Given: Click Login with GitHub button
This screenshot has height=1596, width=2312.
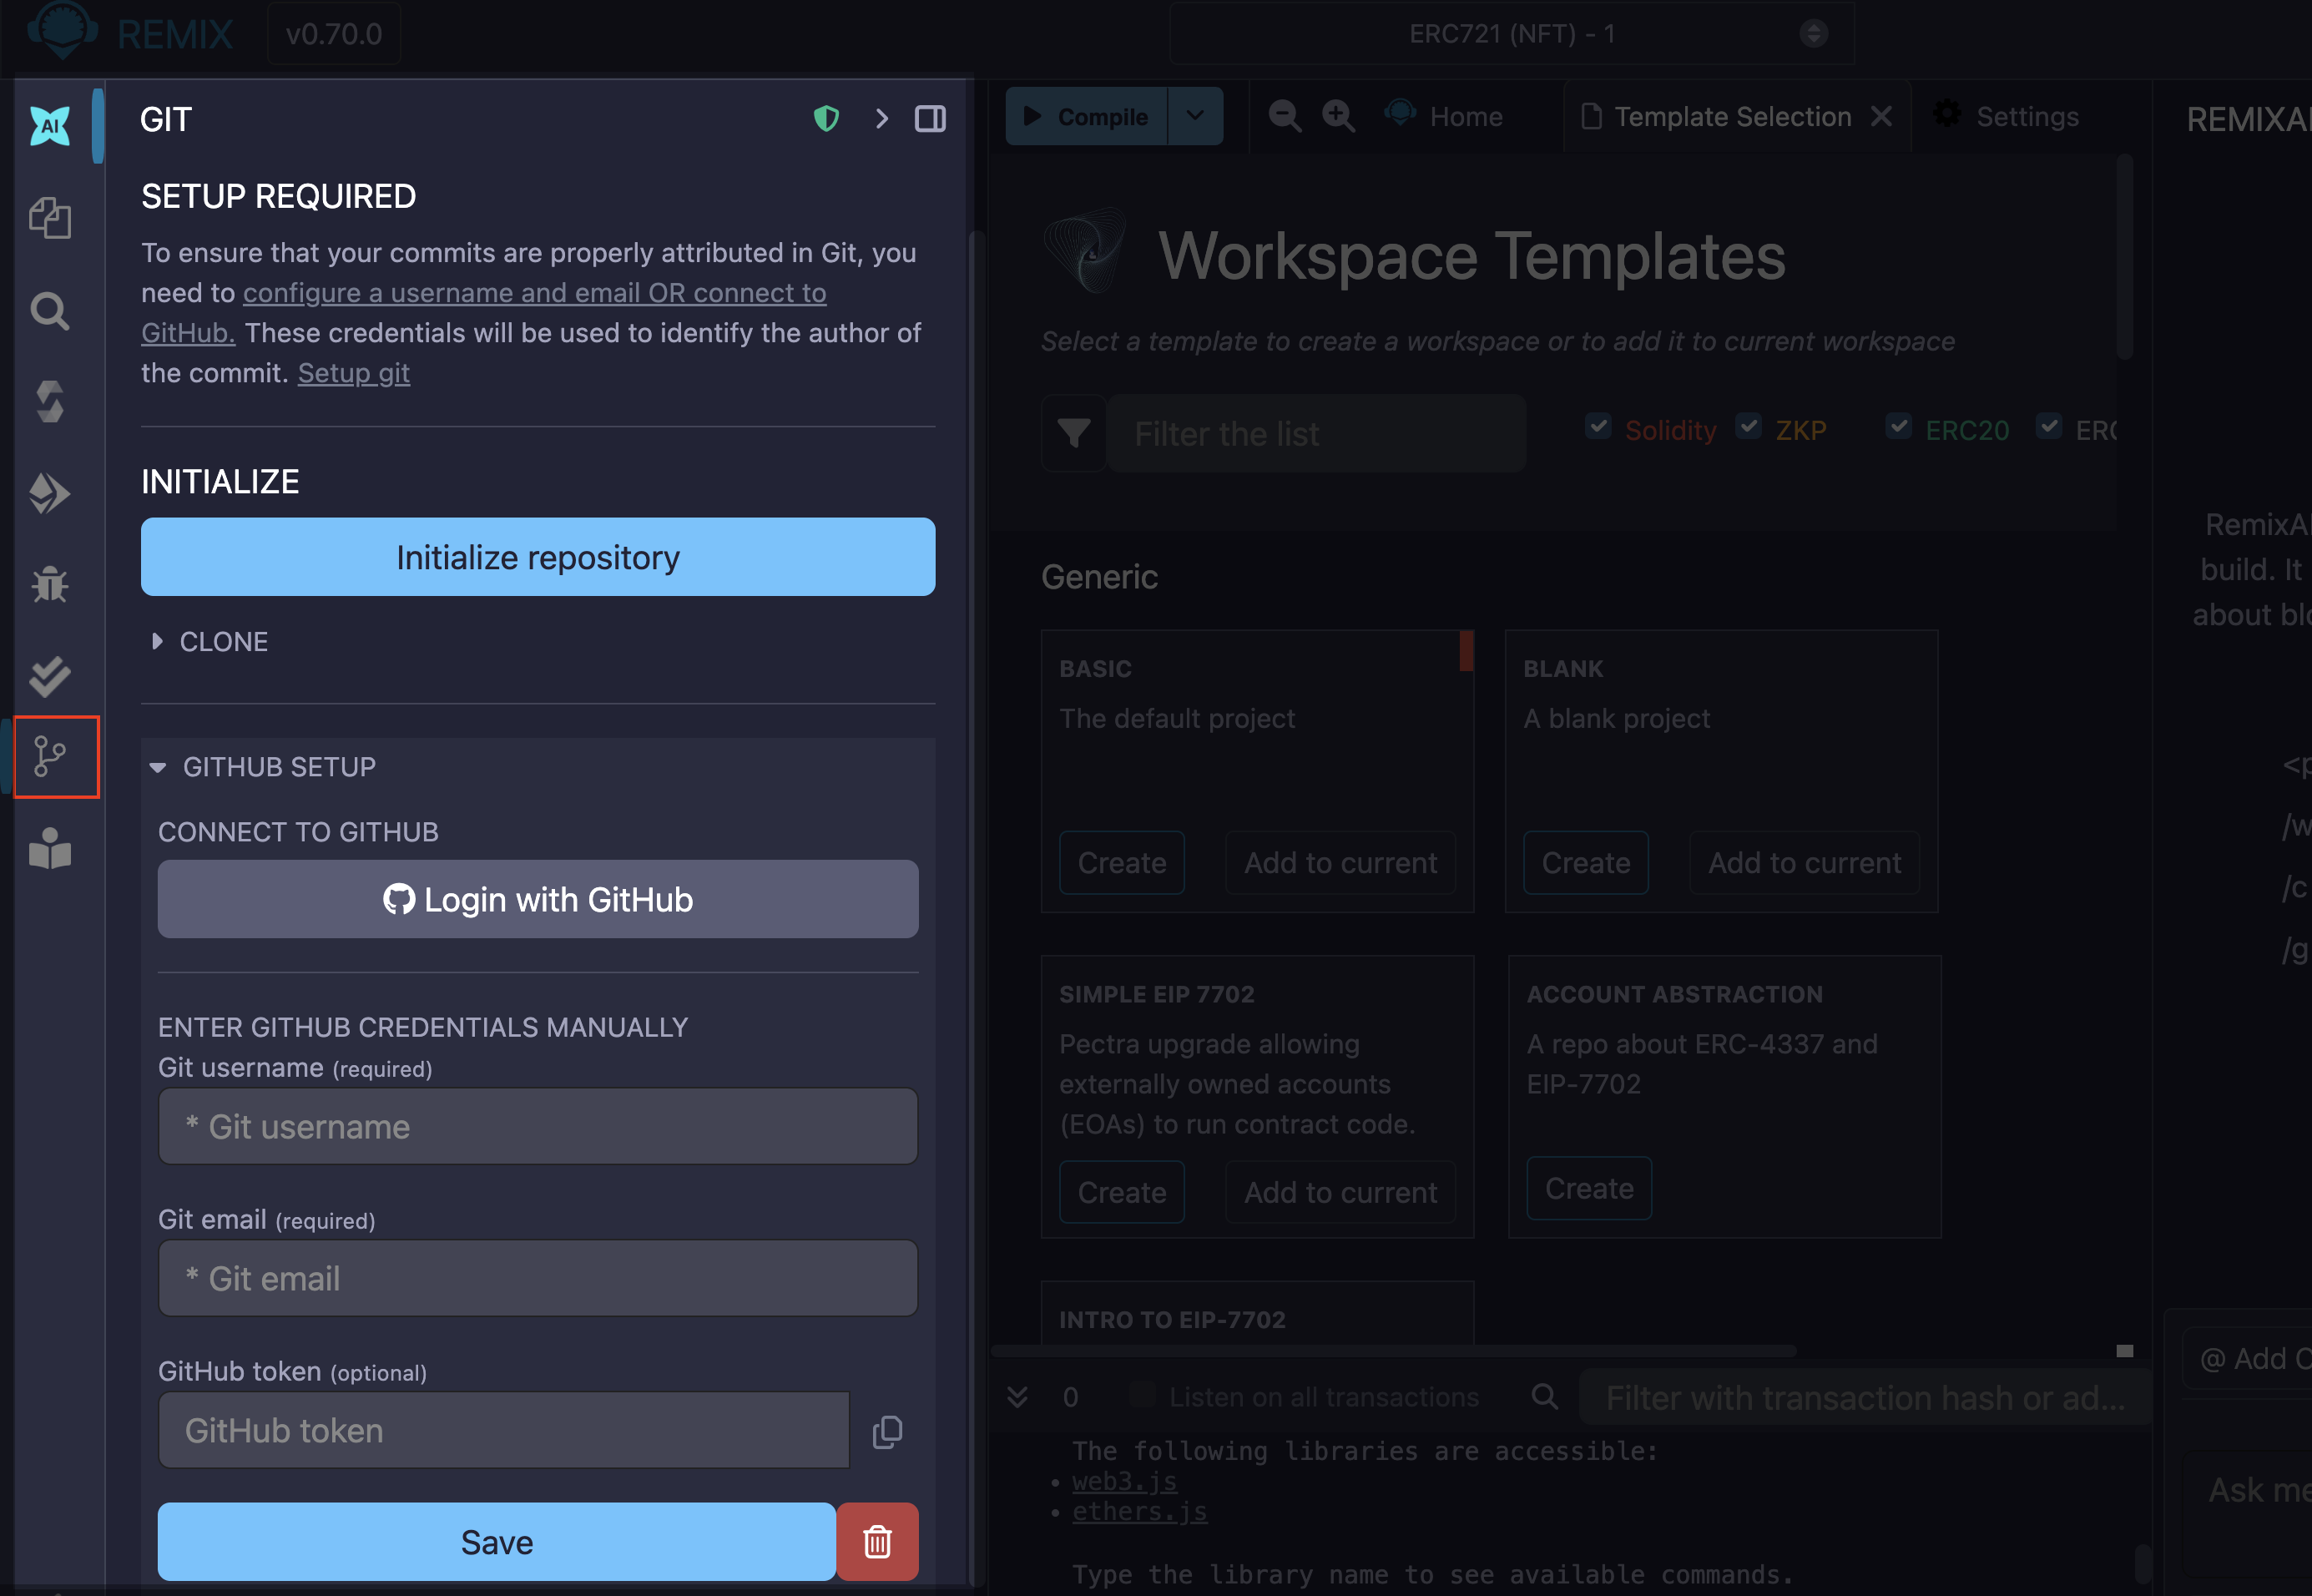Looking at the screenshot, I should point(538,899).
